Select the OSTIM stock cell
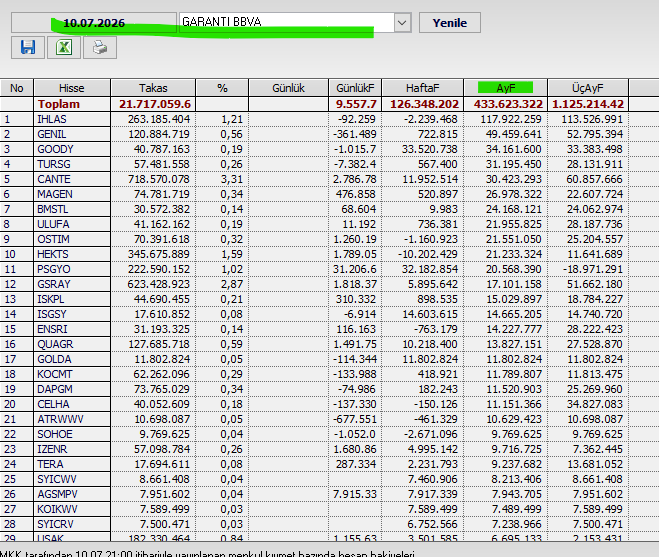The width and height of the screenshot is (659, 557). click(72, 239)
